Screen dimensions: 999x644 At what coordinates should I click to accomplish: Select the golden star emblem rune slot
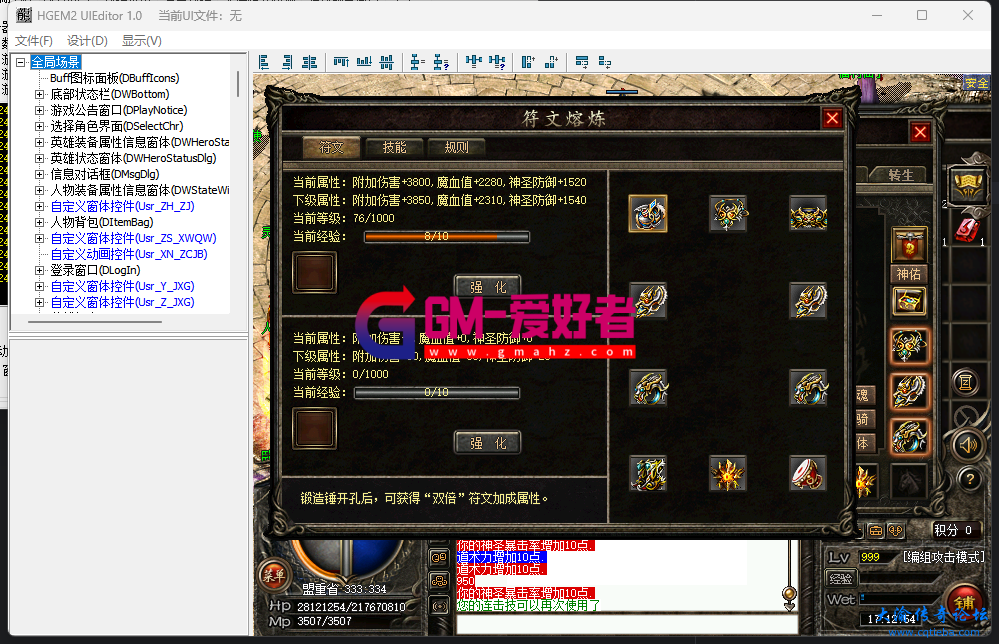[728, 473]
